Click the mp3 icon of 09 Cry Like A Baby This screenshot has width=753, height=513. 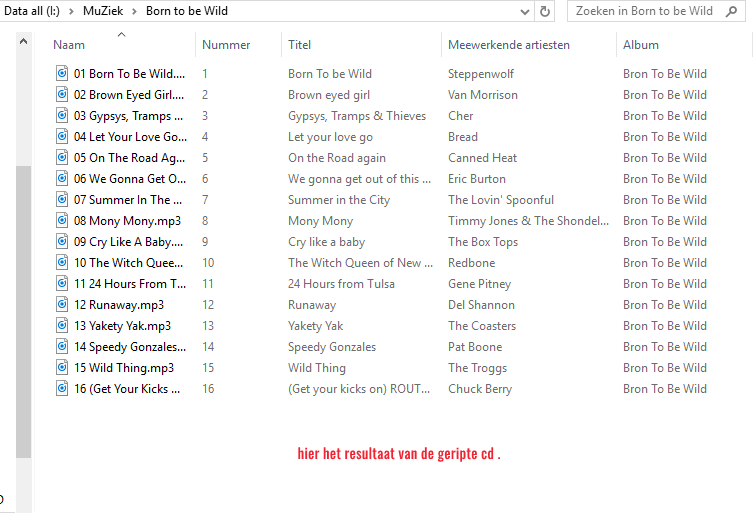click(x=62, y=241)
